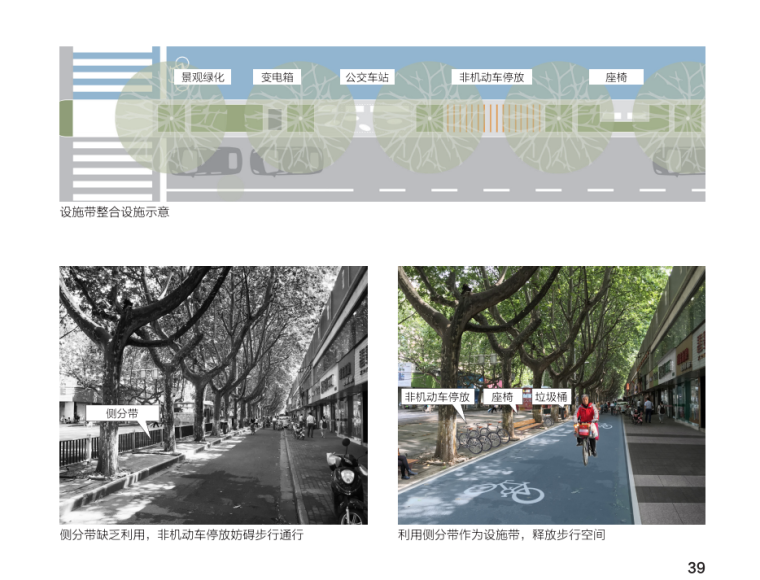
Task: Select the caption 设施带整合设施示意
Action: click(114, 212)
